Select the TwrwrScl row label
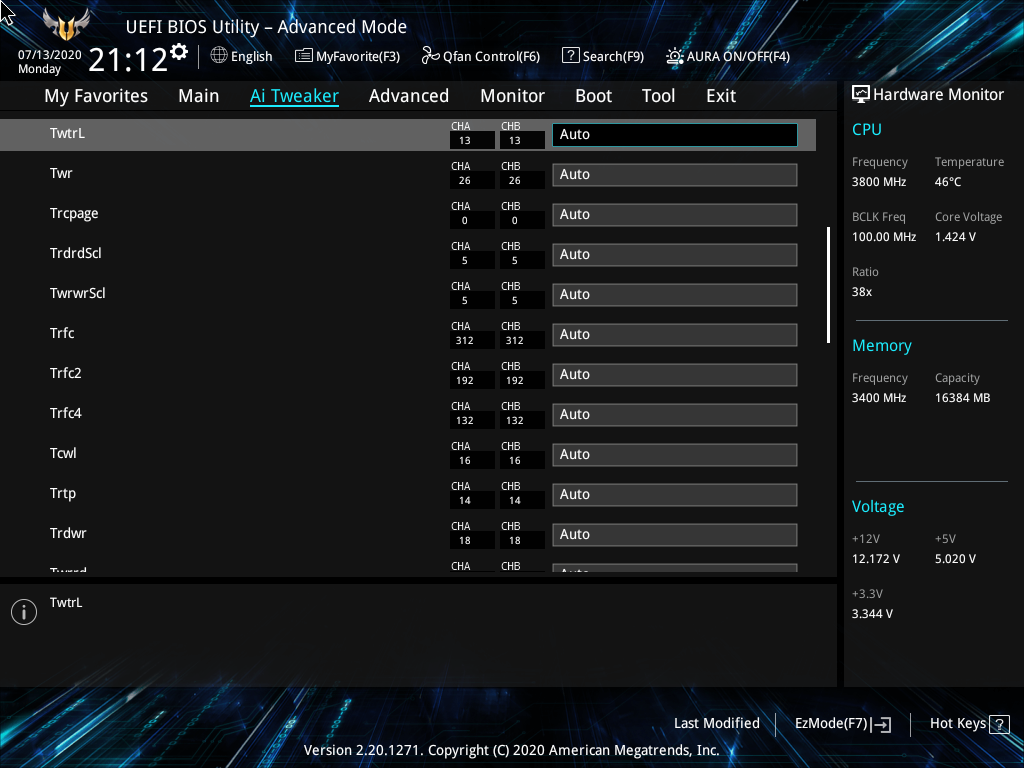 [78, 293]
